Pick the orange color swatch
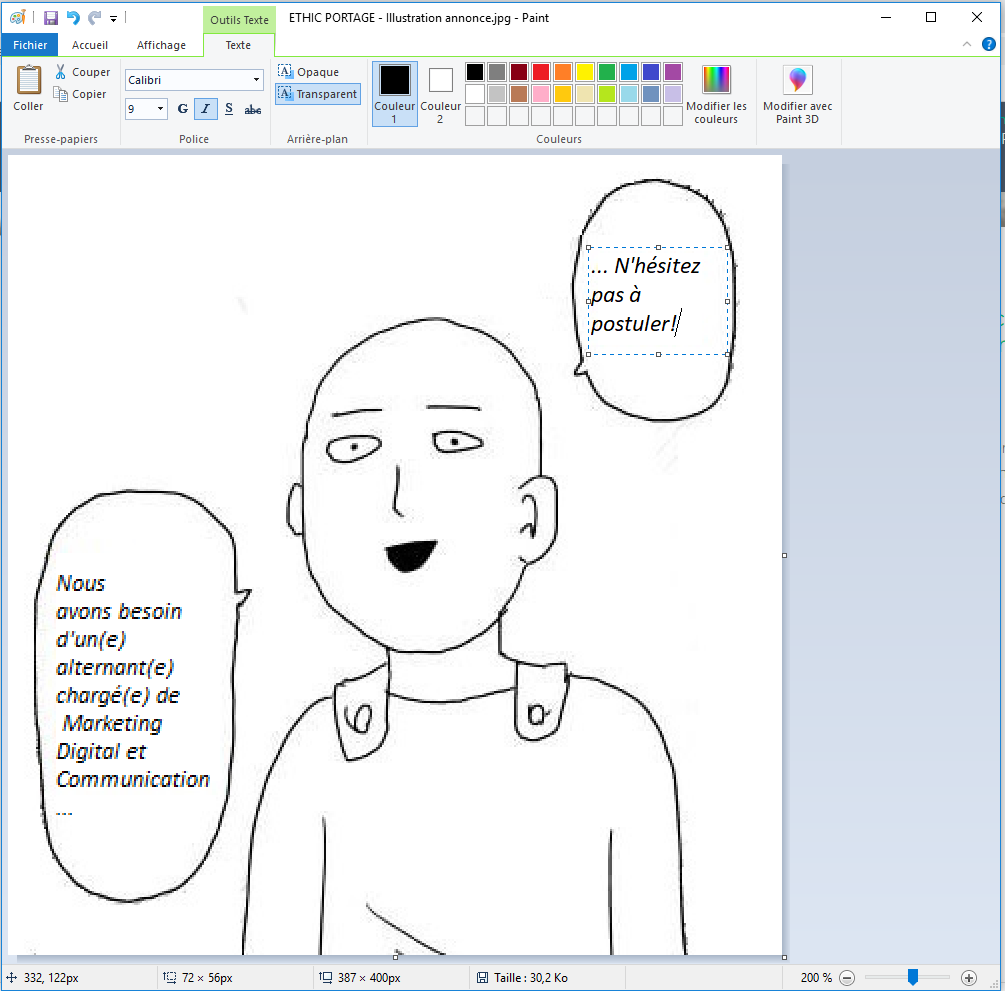Screen dimensions: 1005x991 (563, 72)
